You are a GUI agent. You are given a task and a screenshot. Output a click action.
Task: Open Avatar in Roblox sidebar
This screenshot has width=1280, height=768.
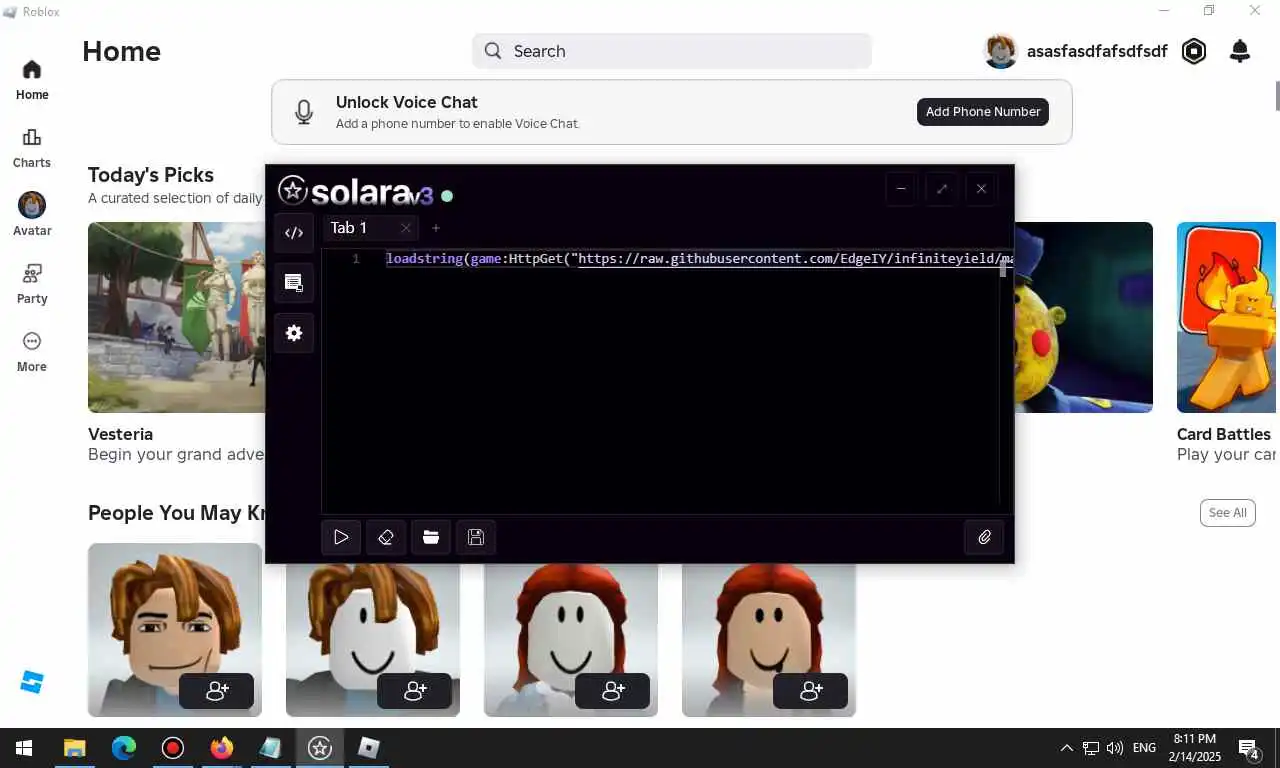click(x=32, y=216)
